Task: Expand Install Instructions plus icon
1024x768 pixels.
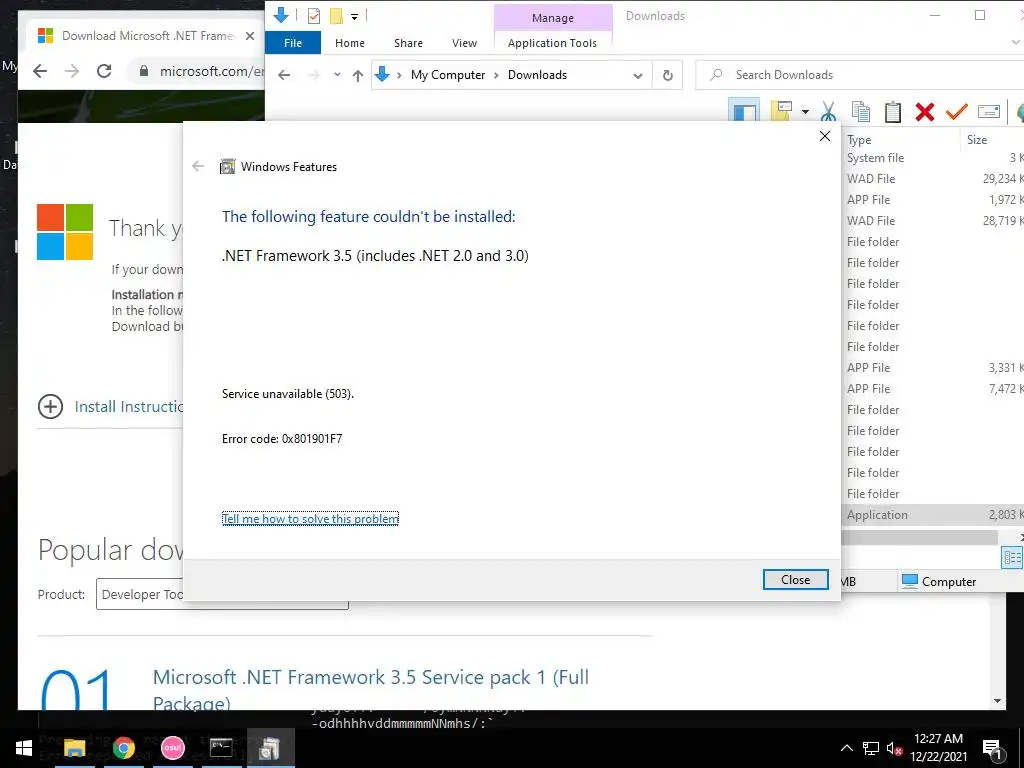Action: pyautogui.click(x=50, y=406)
